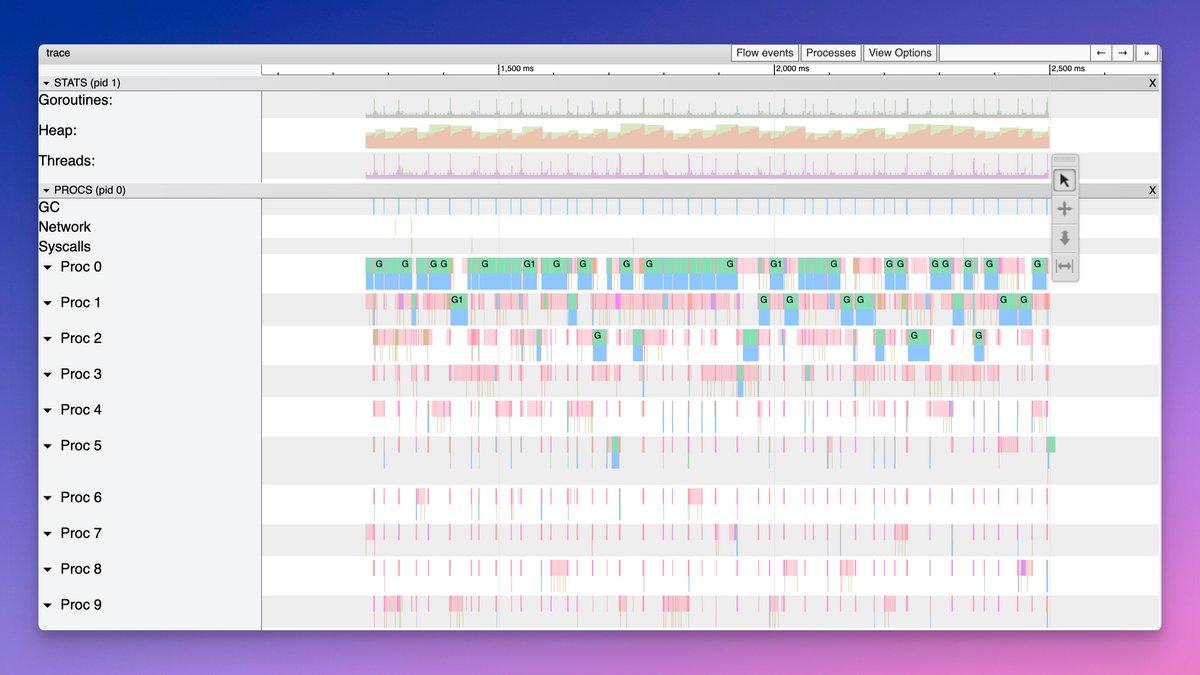Click the 2,000 ms mark on the ruler
The width and height of the screenshot is (1200, 675).
tap(776, 69)
